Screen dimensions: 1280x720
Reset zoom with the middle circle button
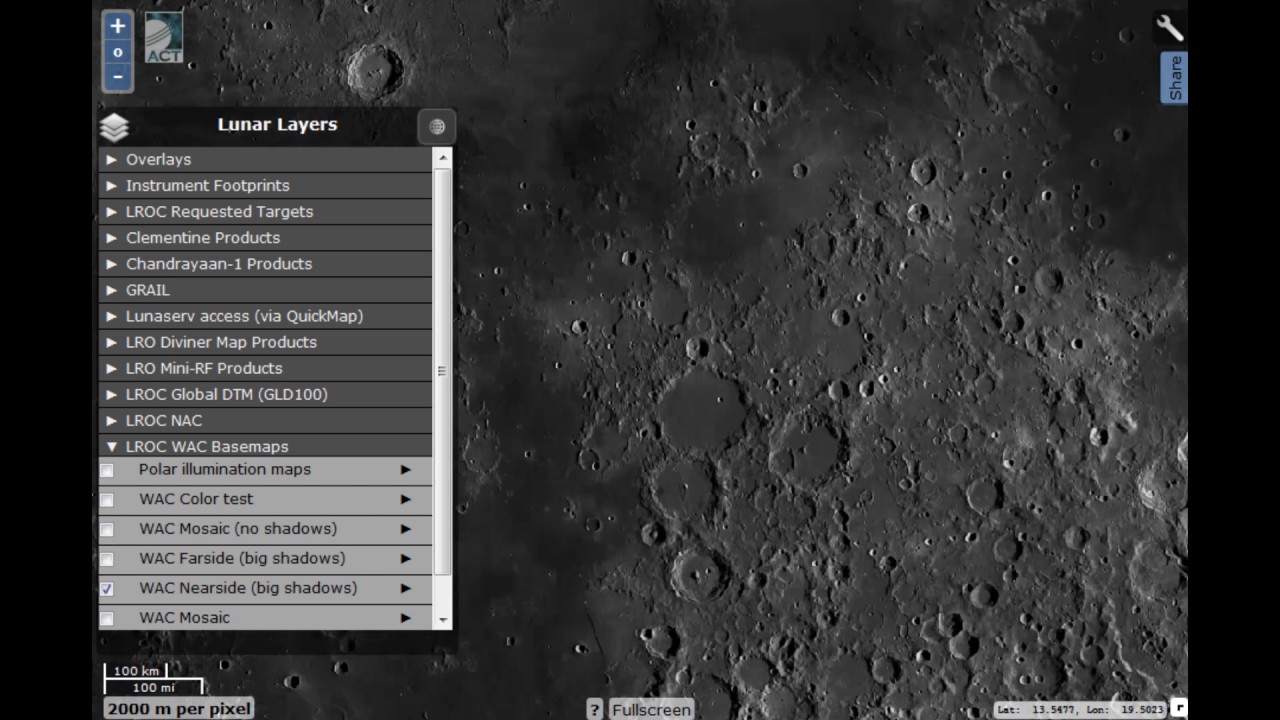tap(118, 52)
